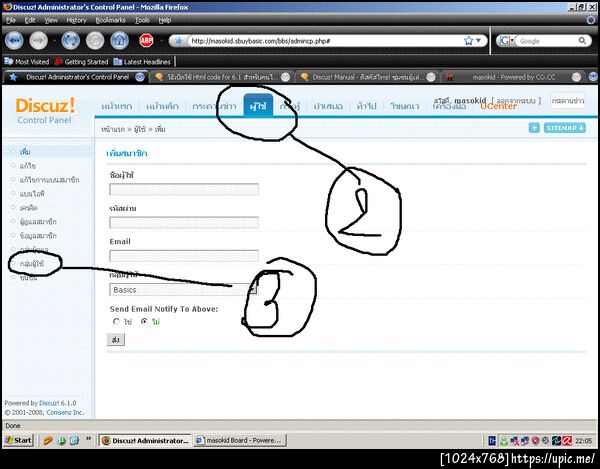Reload the page with the refresh icon
The image size is (600, 469).
click(x=71, y=41)
